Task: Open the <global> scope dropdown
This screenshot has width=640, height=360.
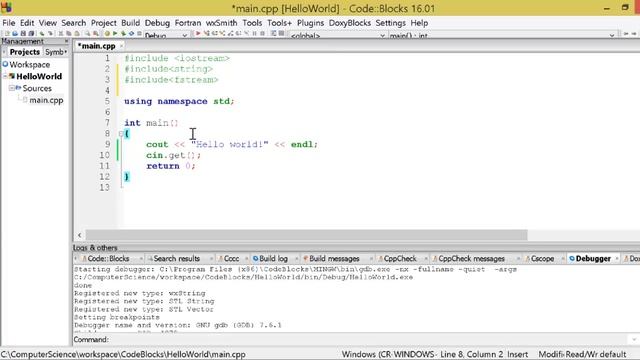Action: [382, 36]
